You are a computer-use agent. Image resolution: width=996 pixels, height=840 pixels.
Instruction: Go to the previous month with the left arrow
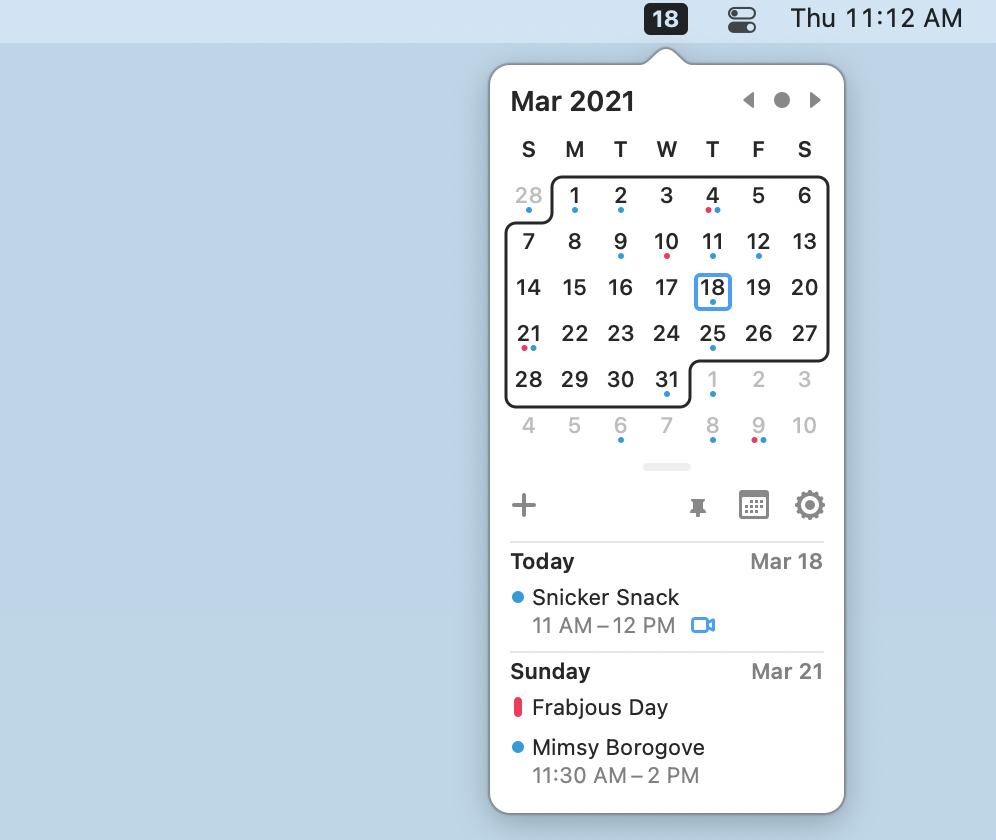coord(749,100)
